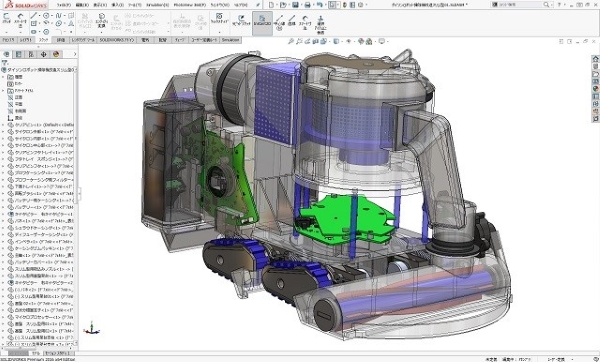Screen dimensions: 600x362
Task: Click the Help question mark icon
Action: point(559,5)
